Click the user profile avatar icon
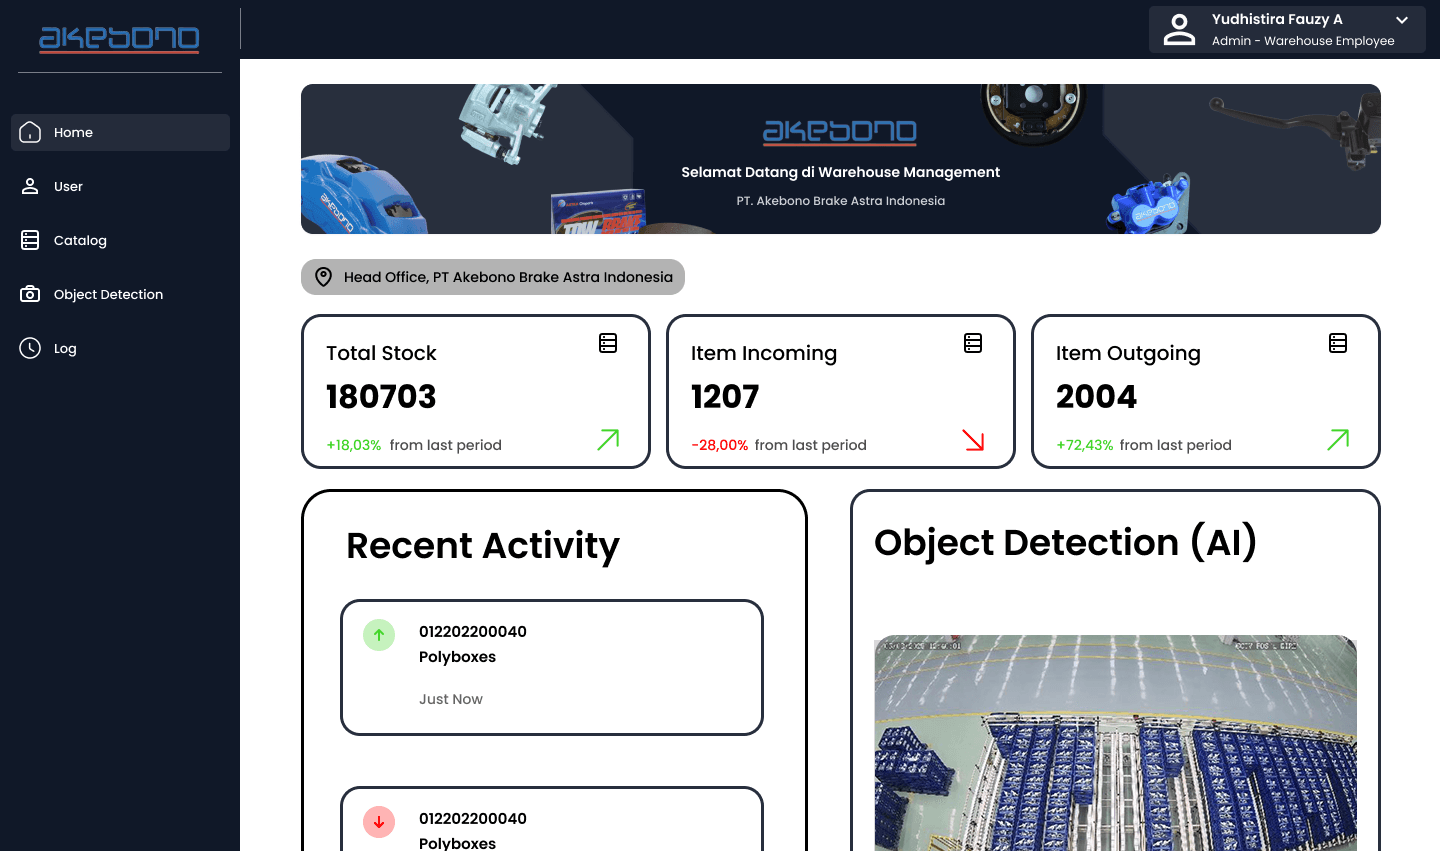Viewport: 1440px width, 851px height. click(x=1180, y=30)
